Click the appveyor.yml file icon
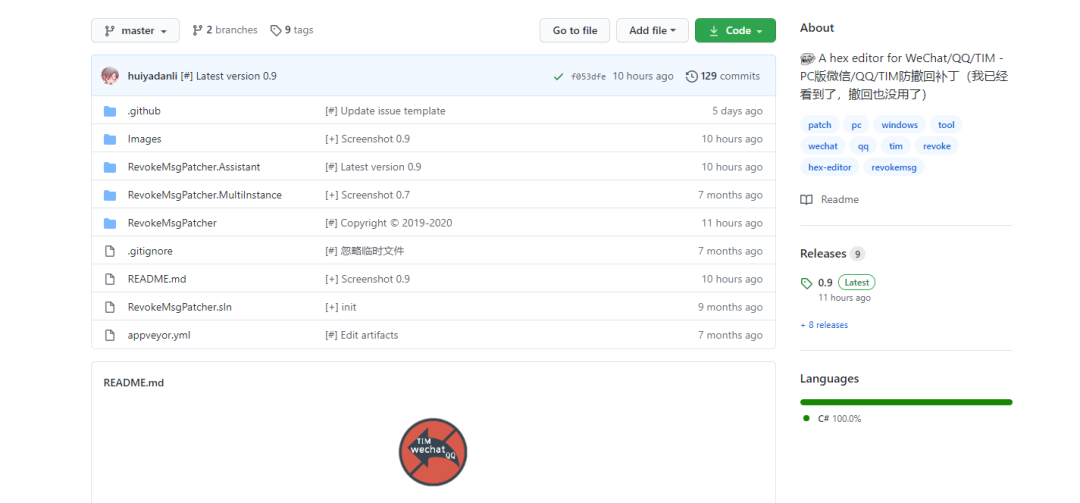This screenshot has width=1080, height=503. point(109,336)
